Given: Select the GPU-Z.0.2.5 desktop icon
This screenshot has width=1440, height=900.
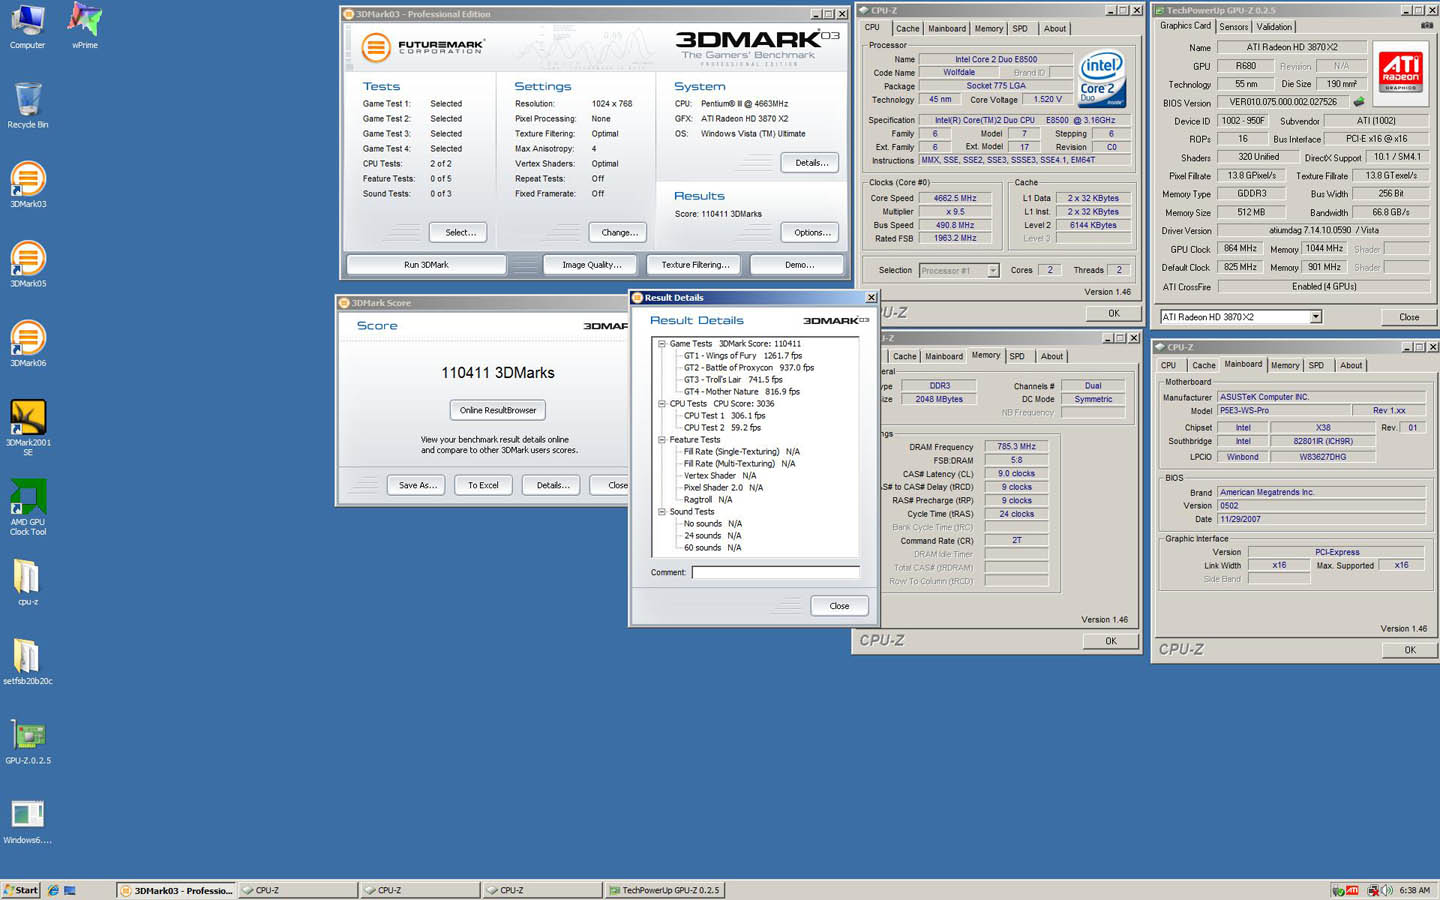Looking at the screenshot, I should [28, 741].
